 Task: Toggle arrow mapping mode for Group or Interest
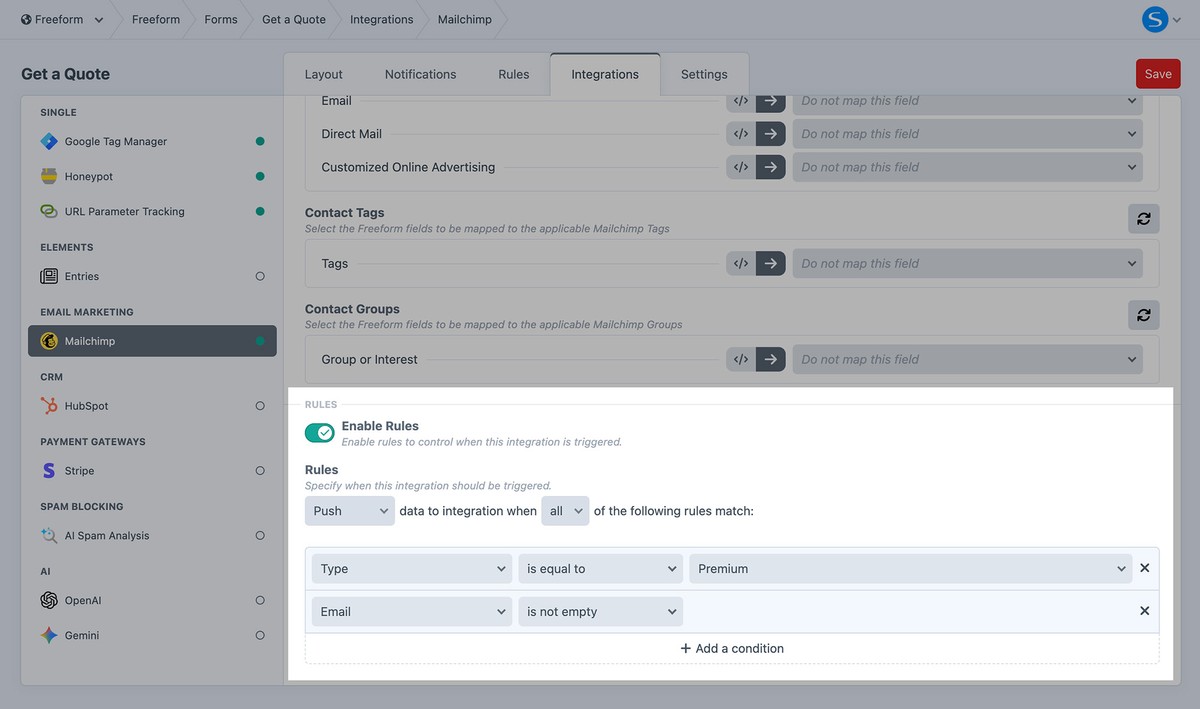tap(770, 360)
